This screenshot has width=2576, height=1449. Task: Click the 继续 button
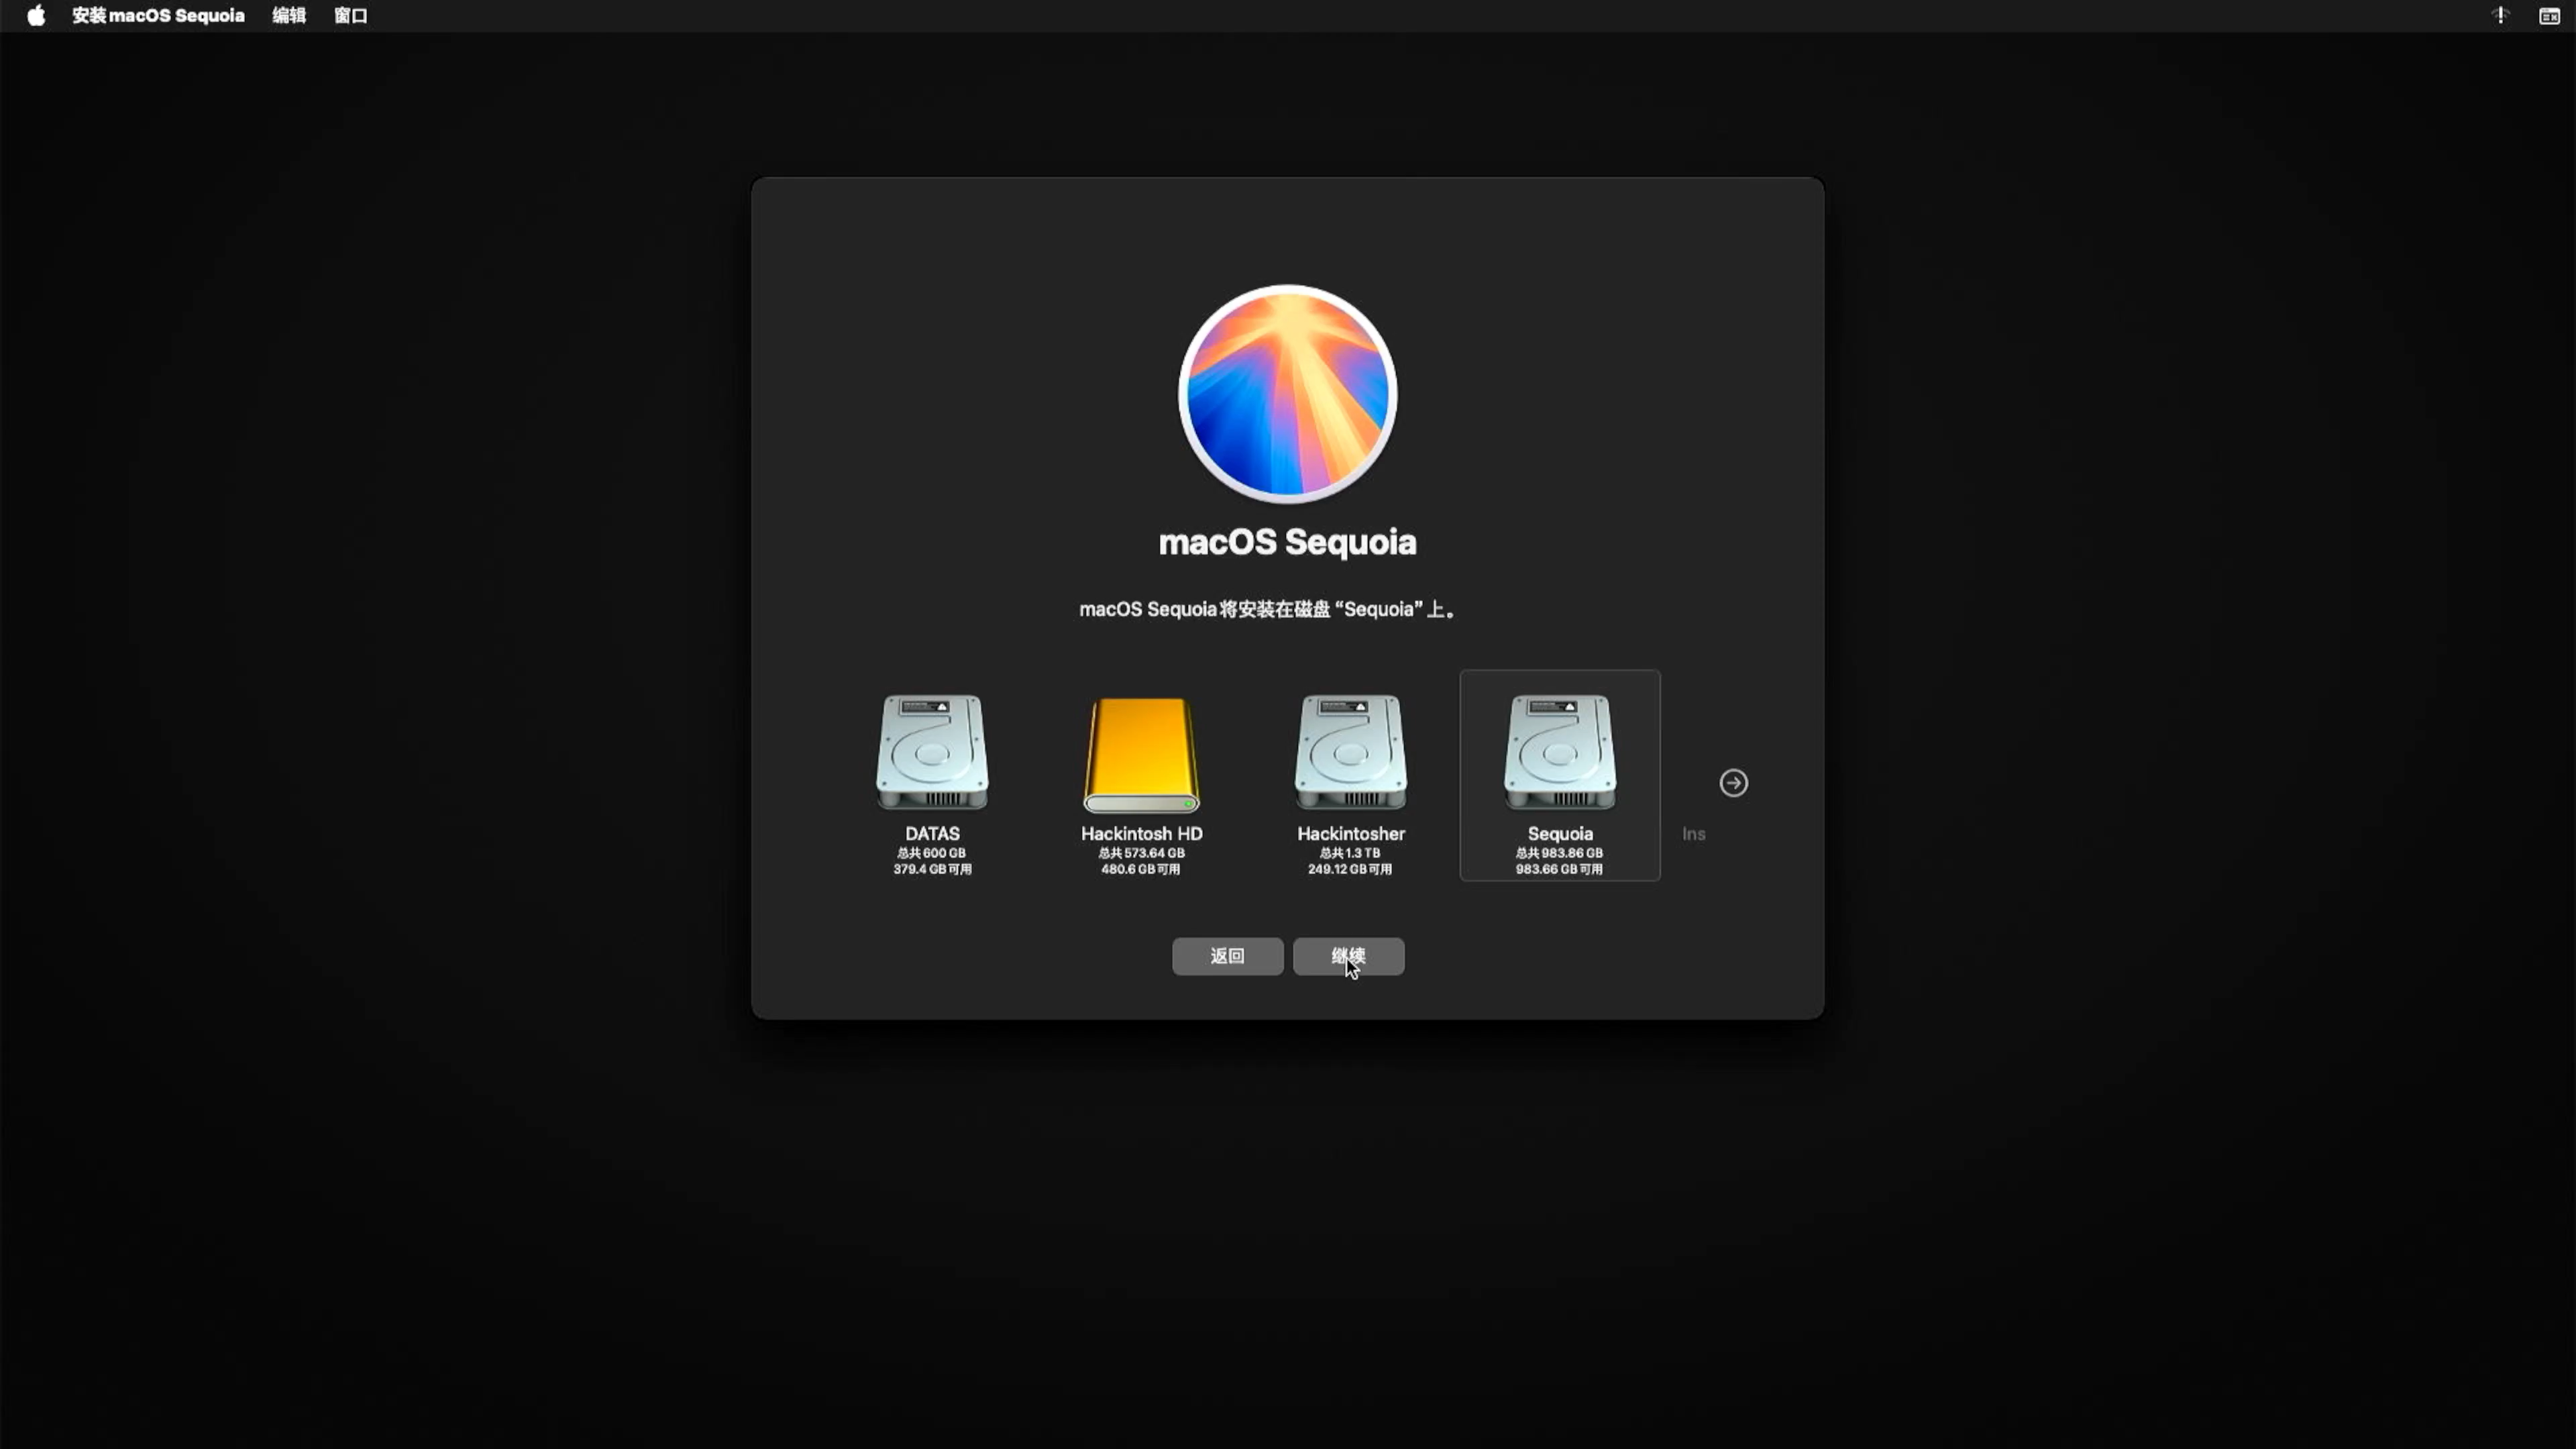coord(1348,956)
